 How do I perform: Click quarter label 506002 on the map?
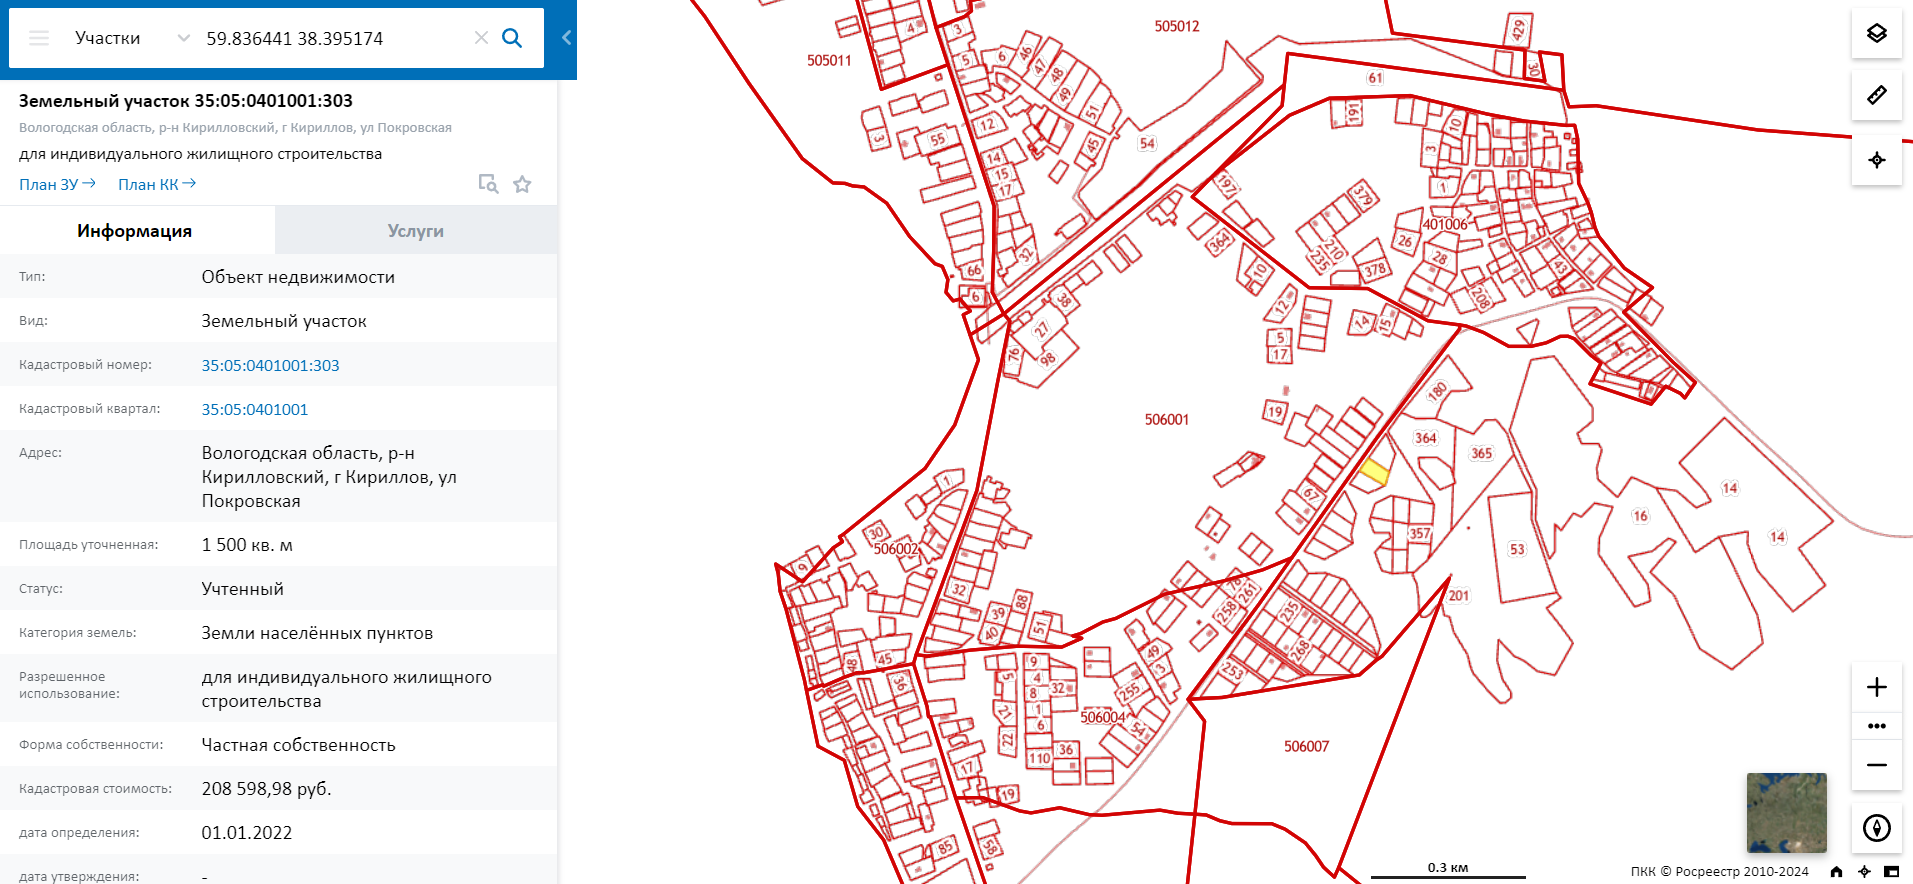tap(896, 549)
